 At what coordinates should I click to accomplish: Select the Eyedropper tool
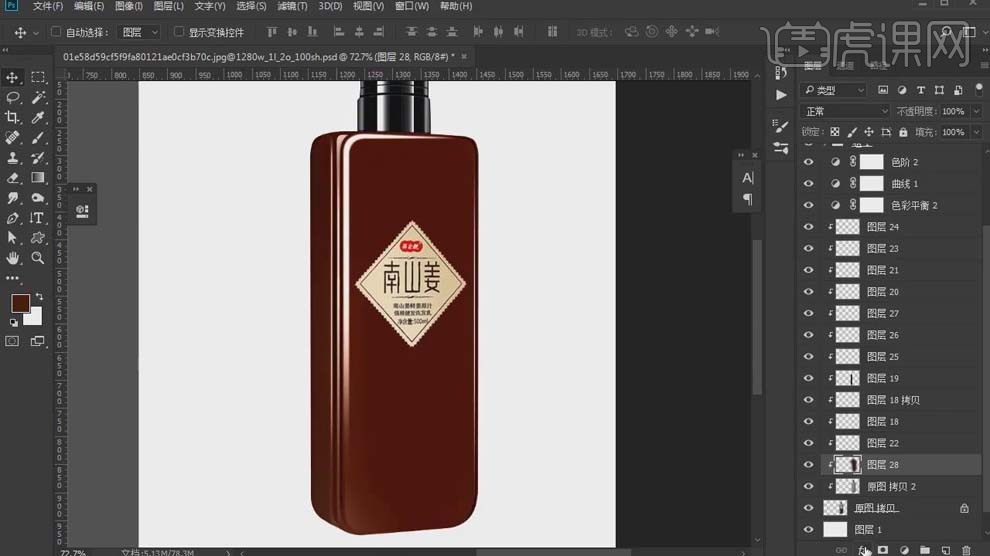(x=38, y=117)
